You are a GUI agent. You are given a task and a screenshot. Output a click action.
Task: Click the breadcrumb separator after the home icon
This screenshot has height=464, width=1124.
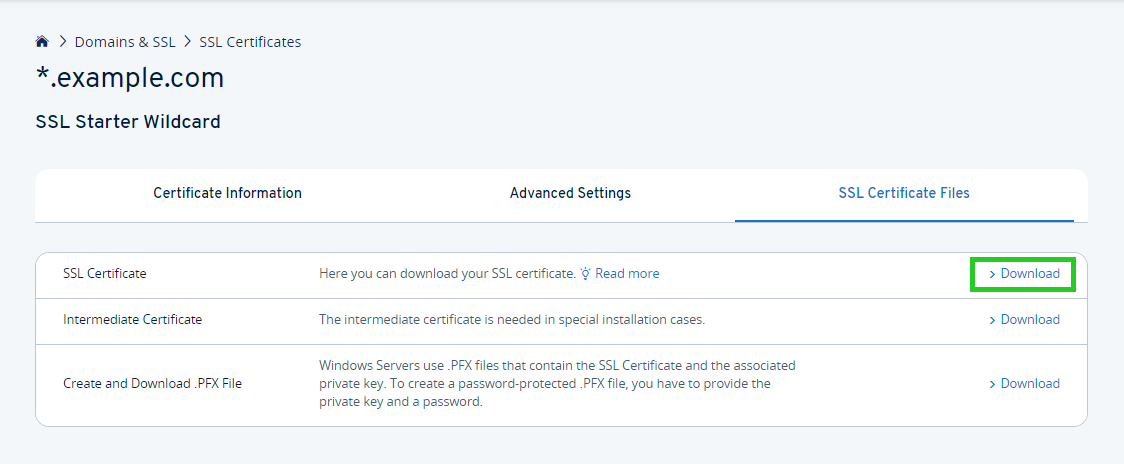[x=62, y=42]
